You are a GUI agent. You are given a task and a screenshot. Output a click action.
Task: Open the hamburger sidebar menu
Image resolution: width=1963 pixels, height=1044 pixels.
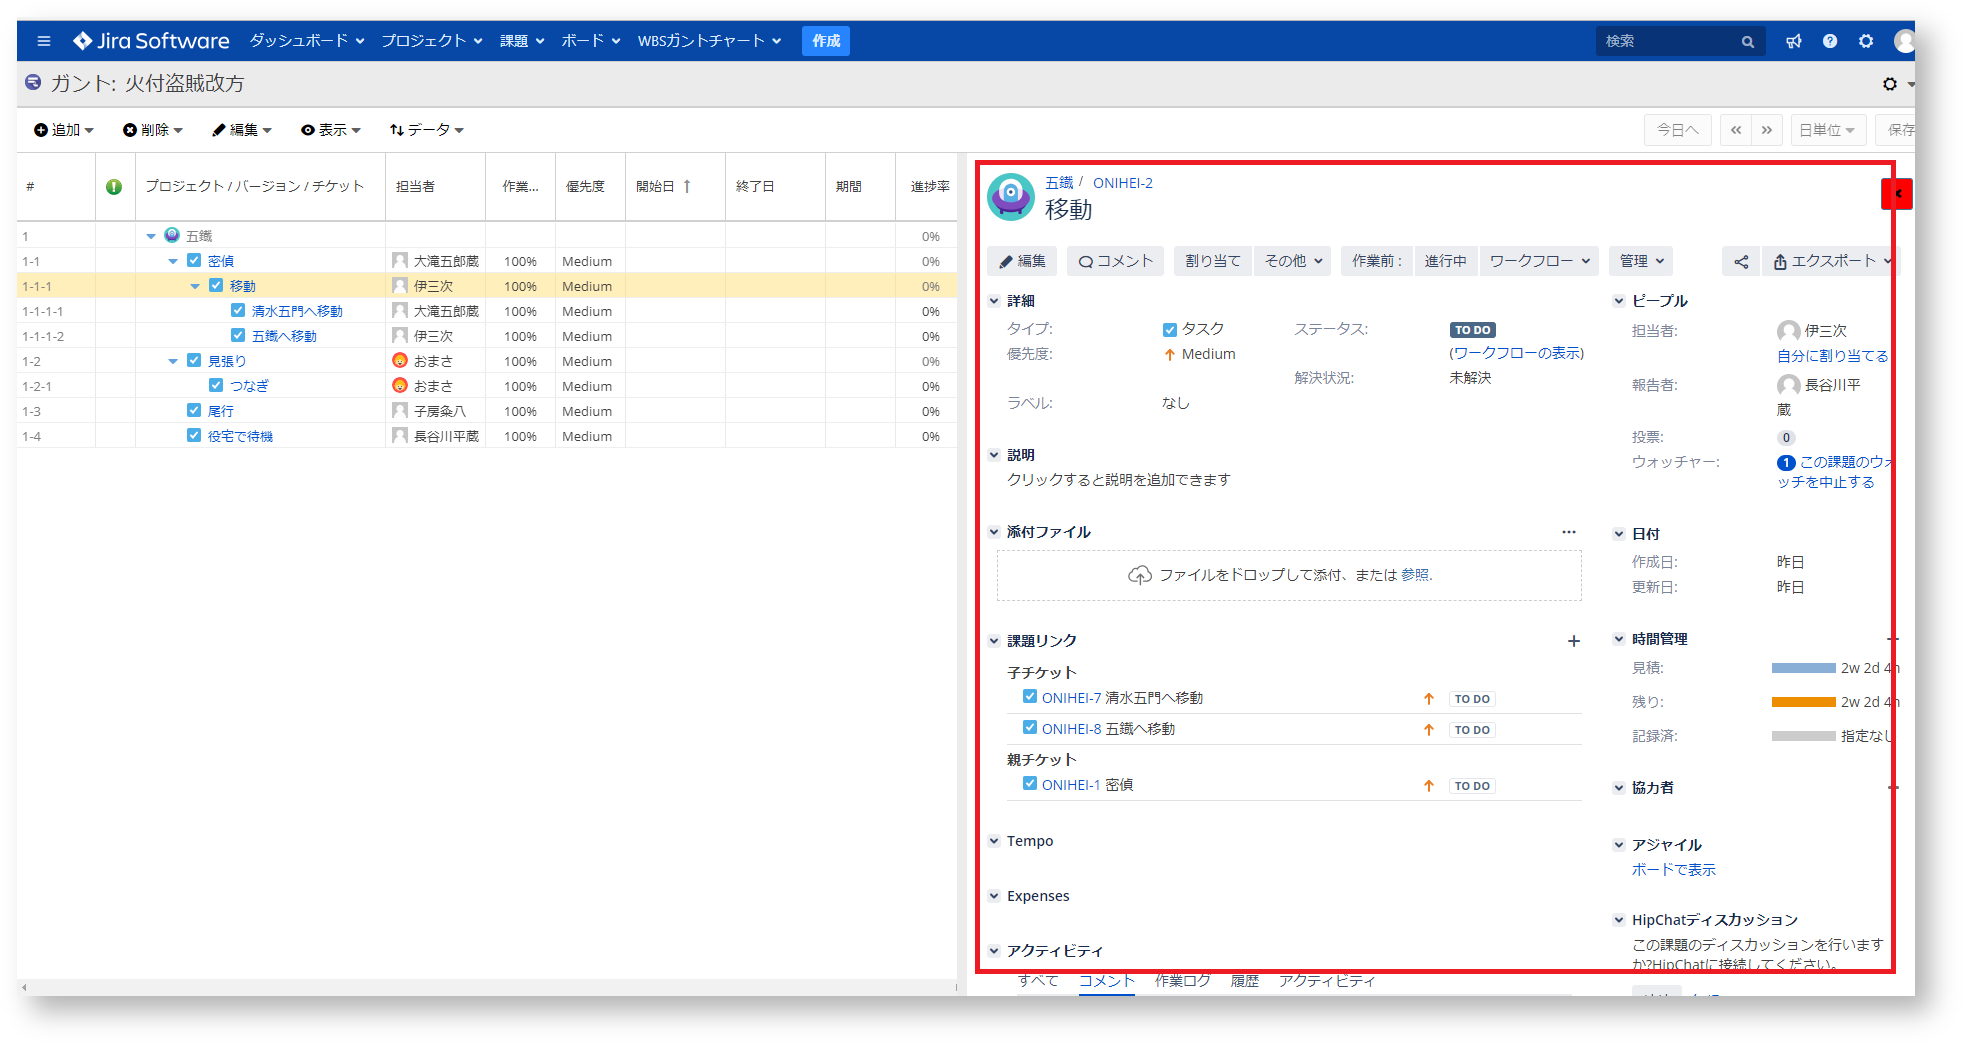[x=43, y=41]
